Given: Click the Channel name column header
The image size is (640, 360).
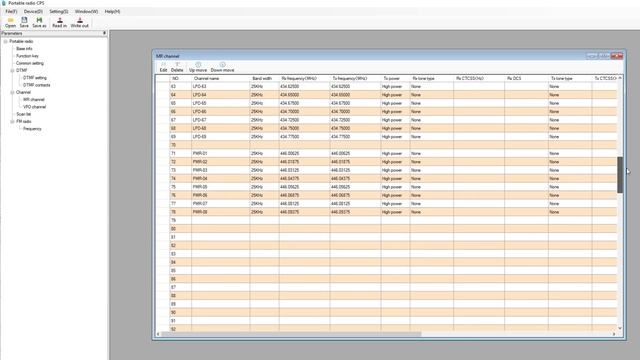Looking at the screenshot, I should click(220, 78).
